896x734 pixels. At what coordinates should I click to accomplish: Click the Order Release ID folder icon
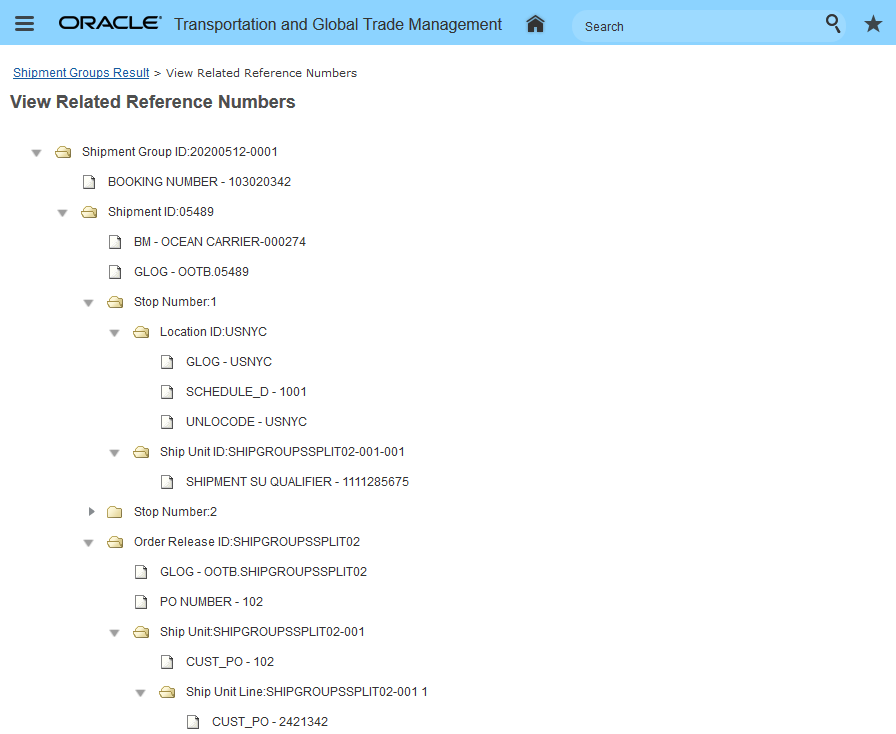point(115,542)
